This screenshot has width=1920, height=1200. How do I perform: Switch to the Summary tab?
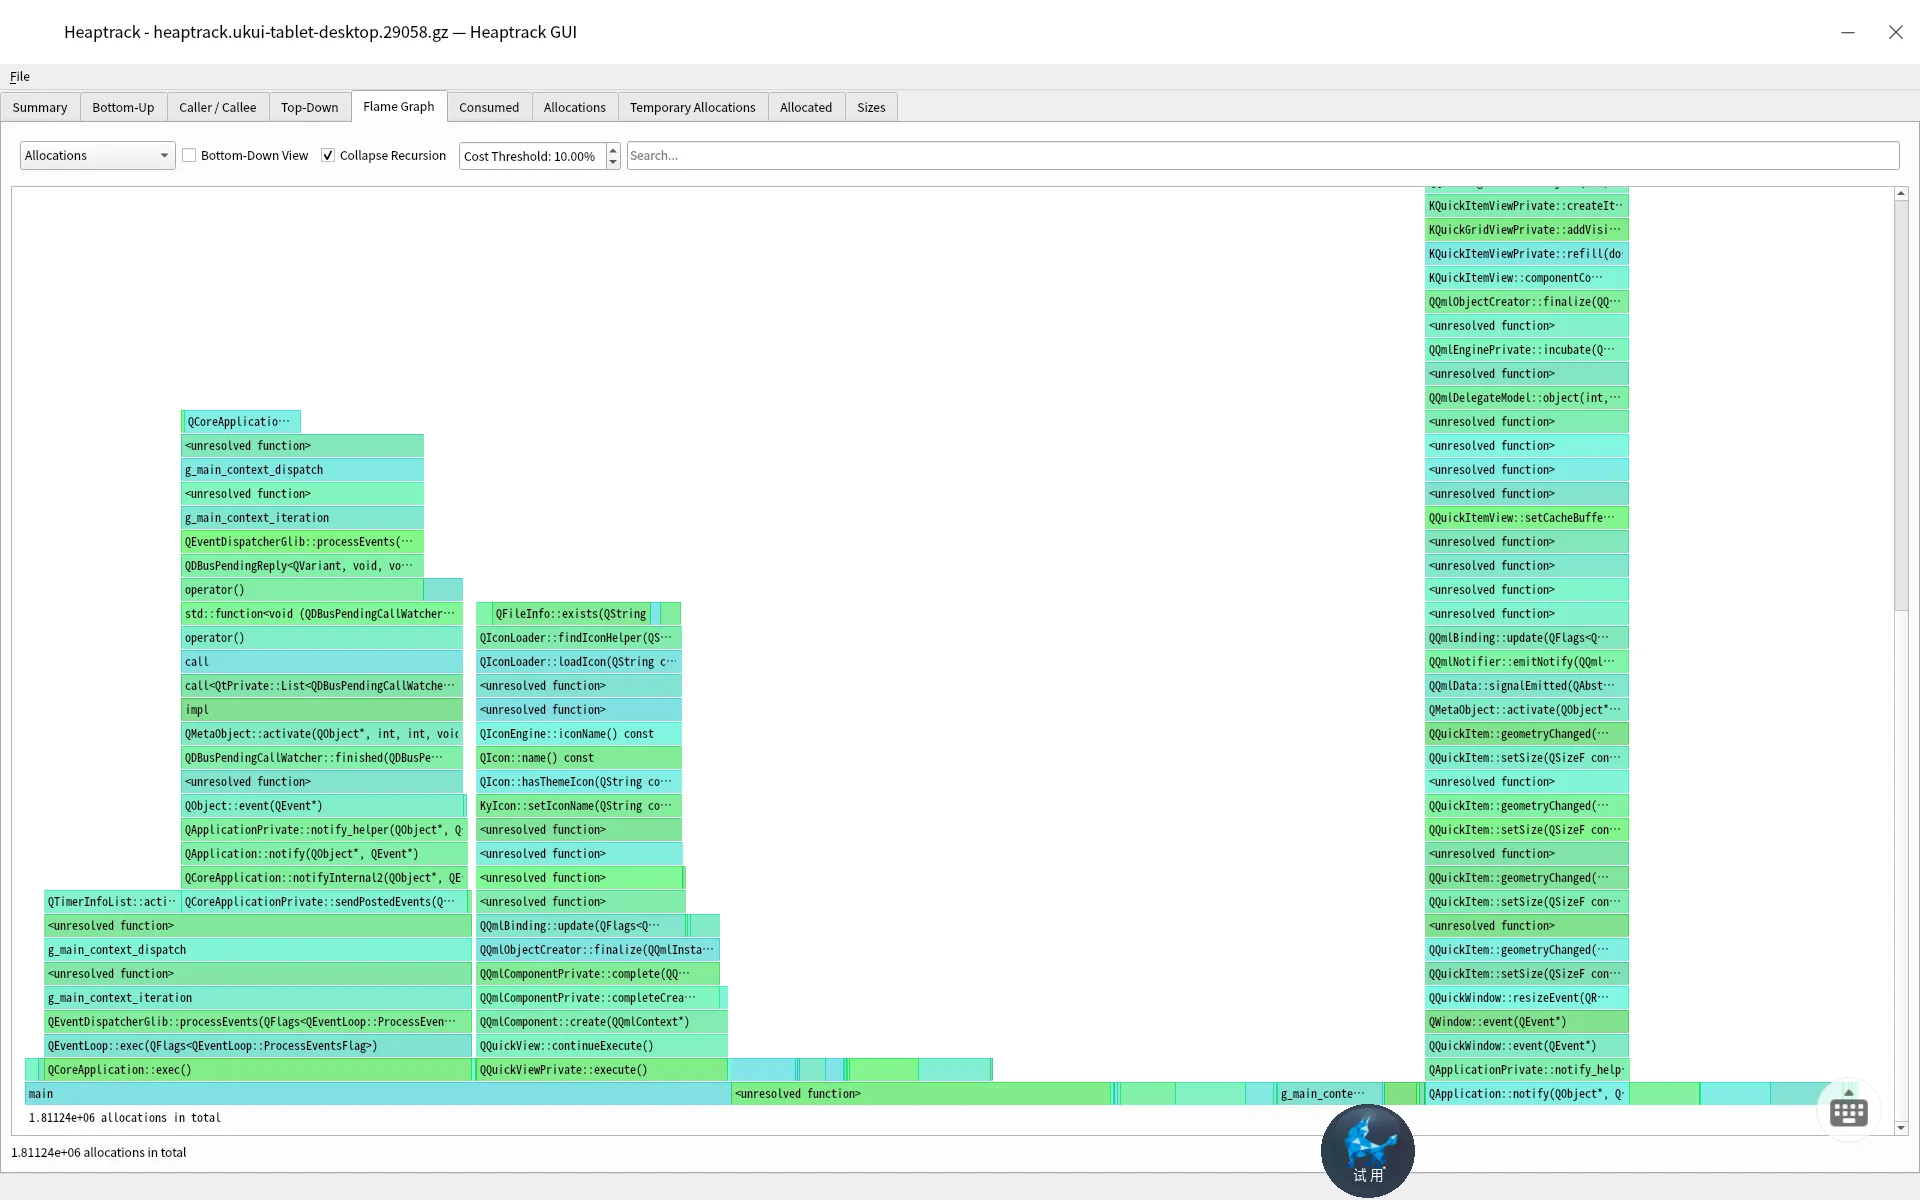(x=40, y=107)
